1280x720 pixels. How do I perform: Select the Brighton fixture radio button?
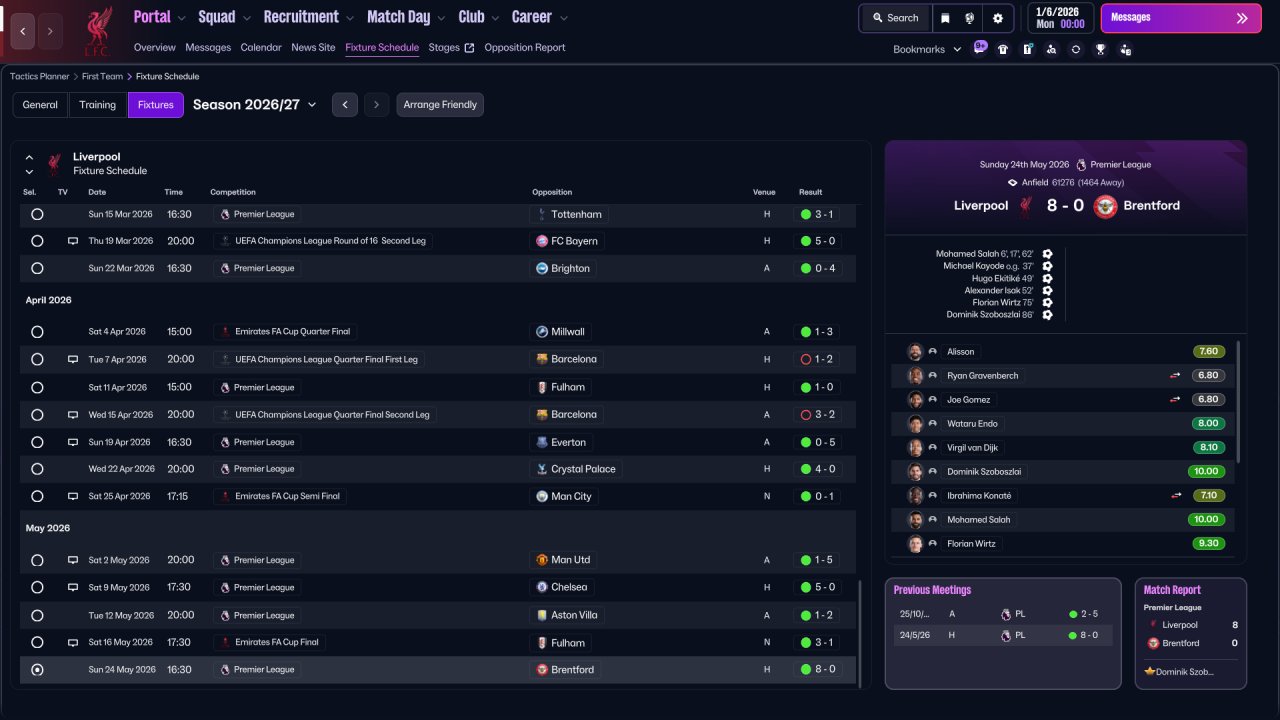coord(37,268)
